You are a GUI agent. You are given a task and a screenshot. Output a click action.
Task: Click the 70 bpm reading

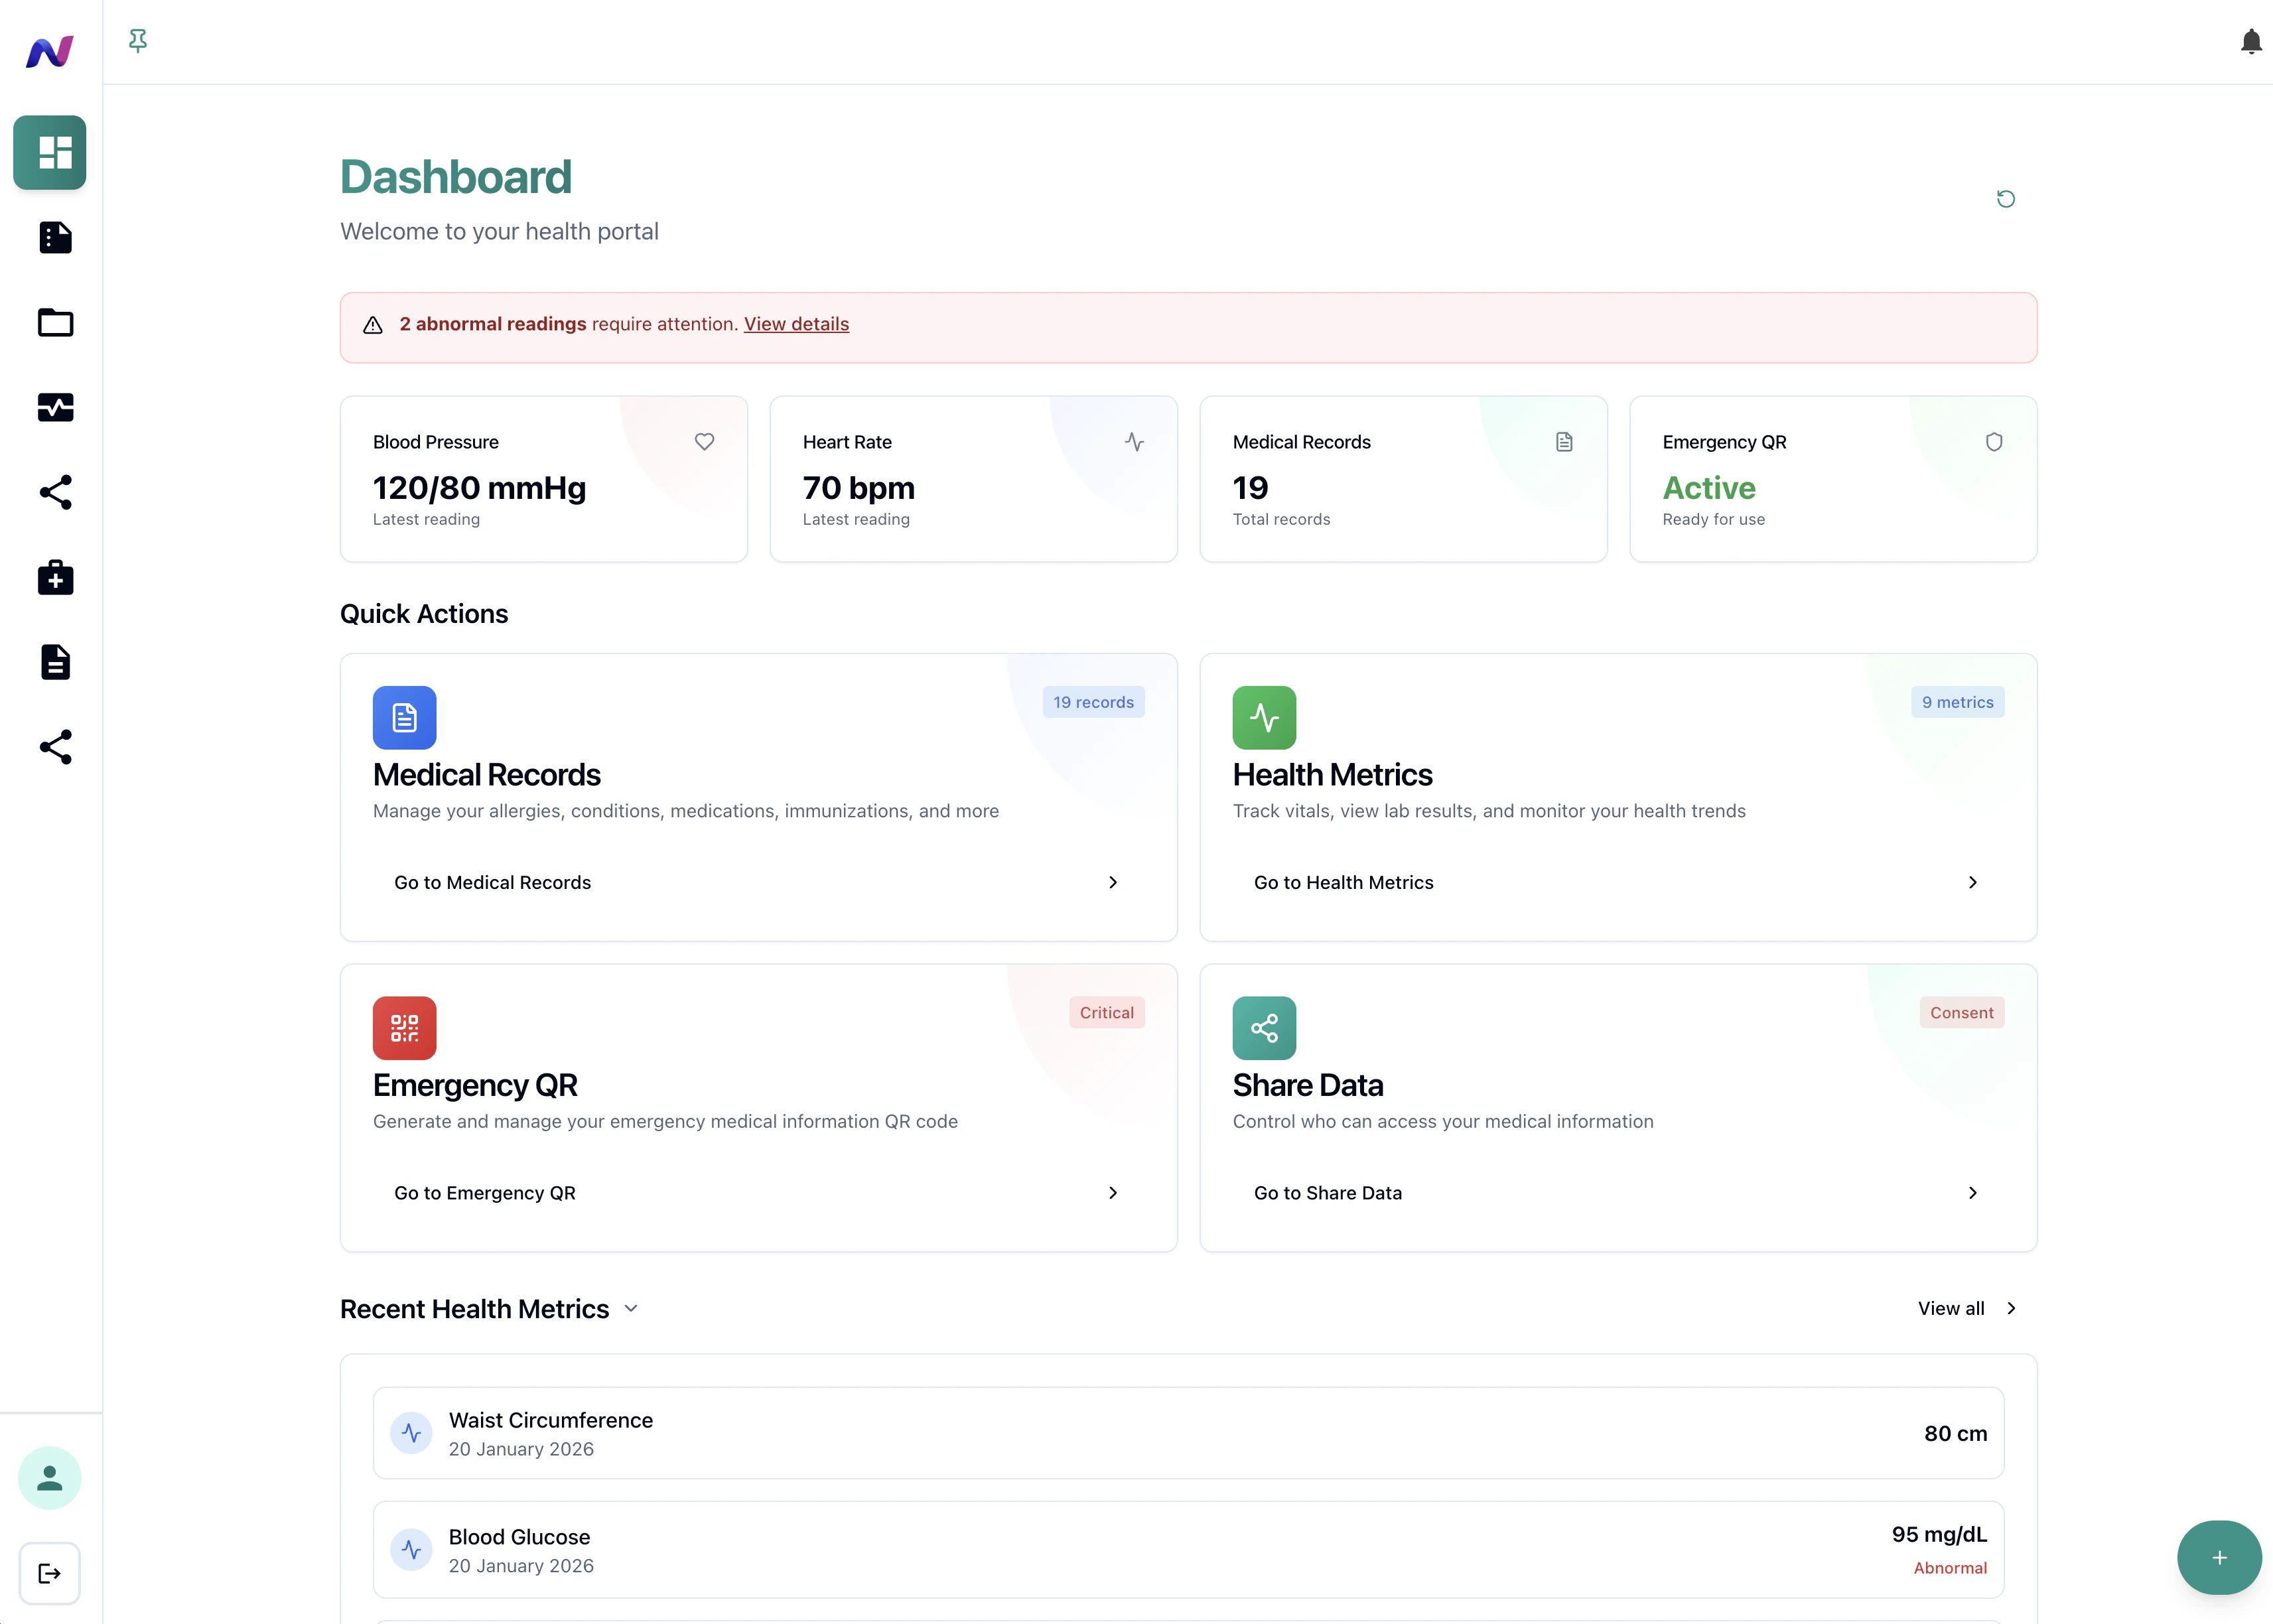(858, 488)
